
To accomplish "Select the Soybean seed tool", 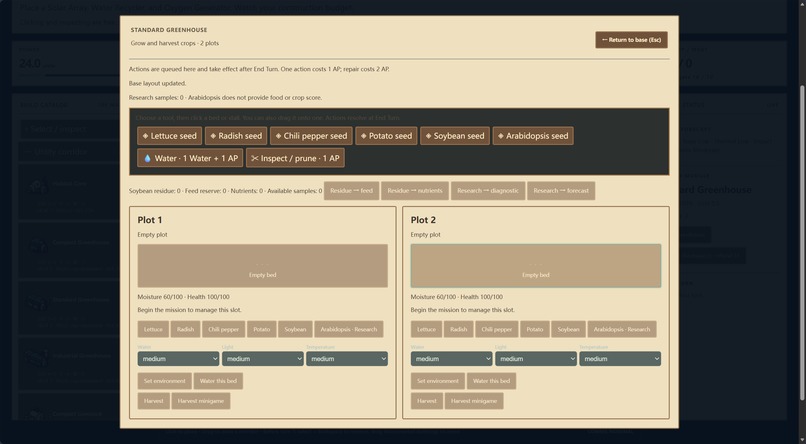I will point(454,136).
